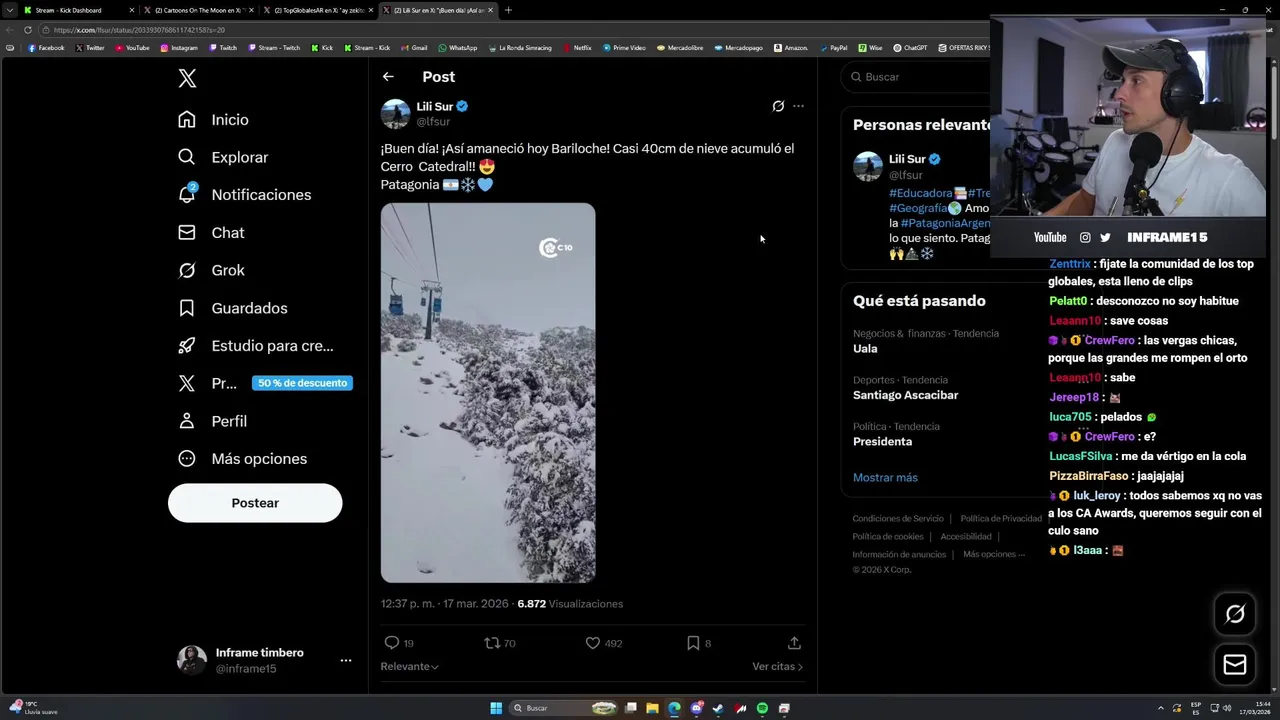Open the Instagram bookmark

[180, 48]
